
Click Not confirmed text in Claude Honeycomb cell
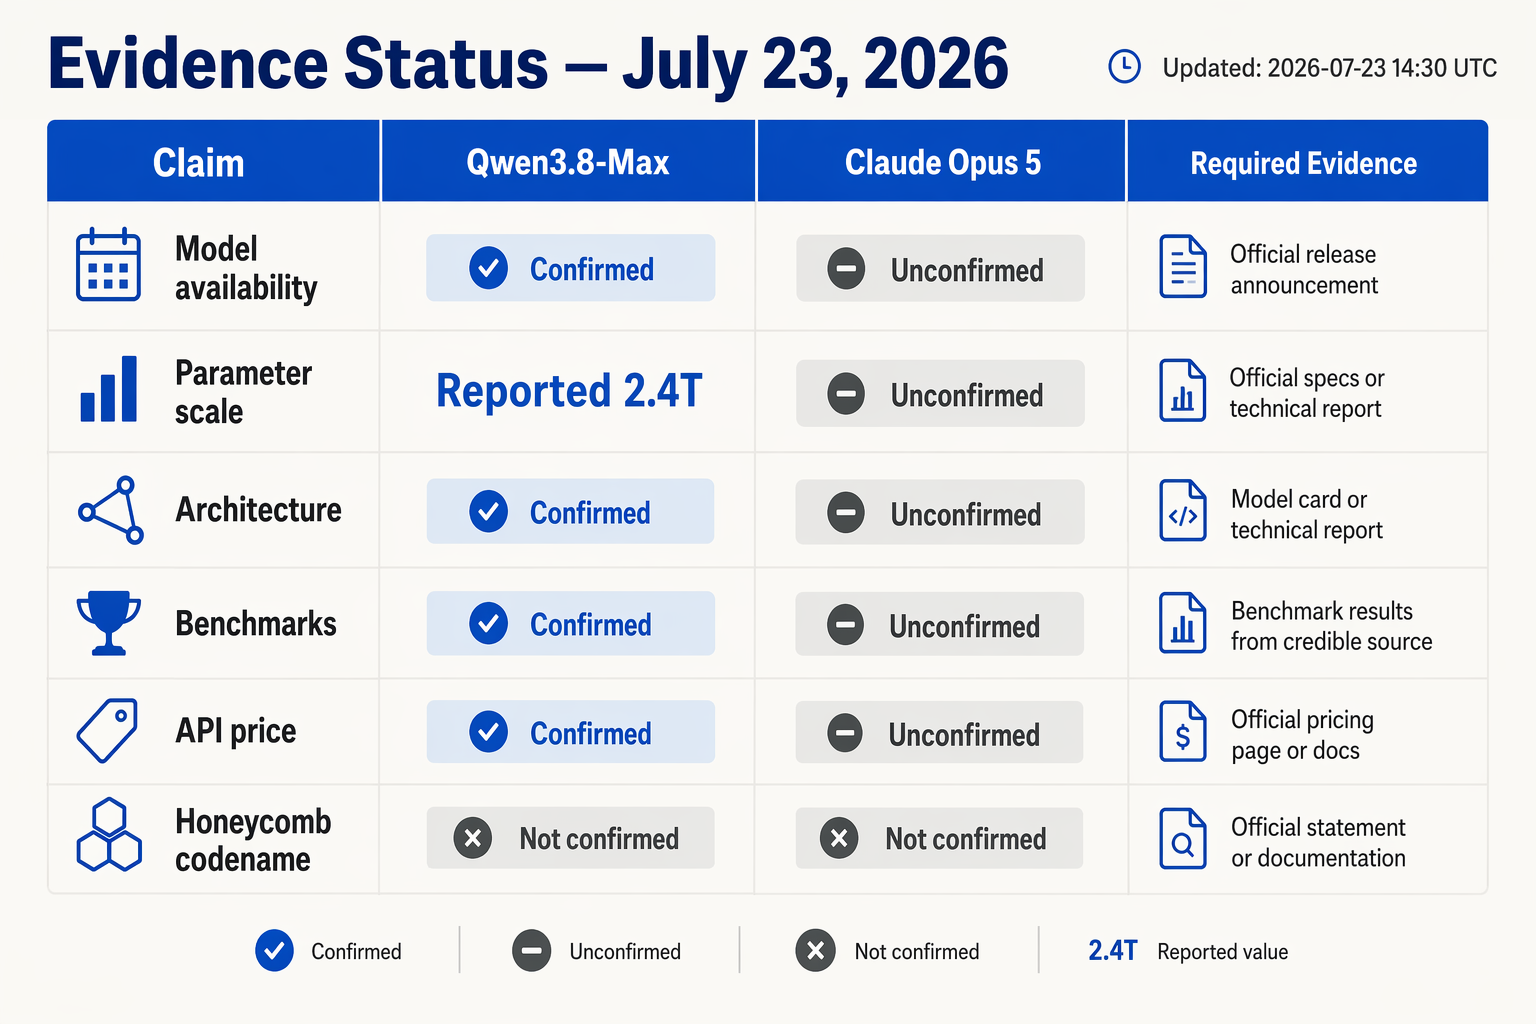[966, 838]
